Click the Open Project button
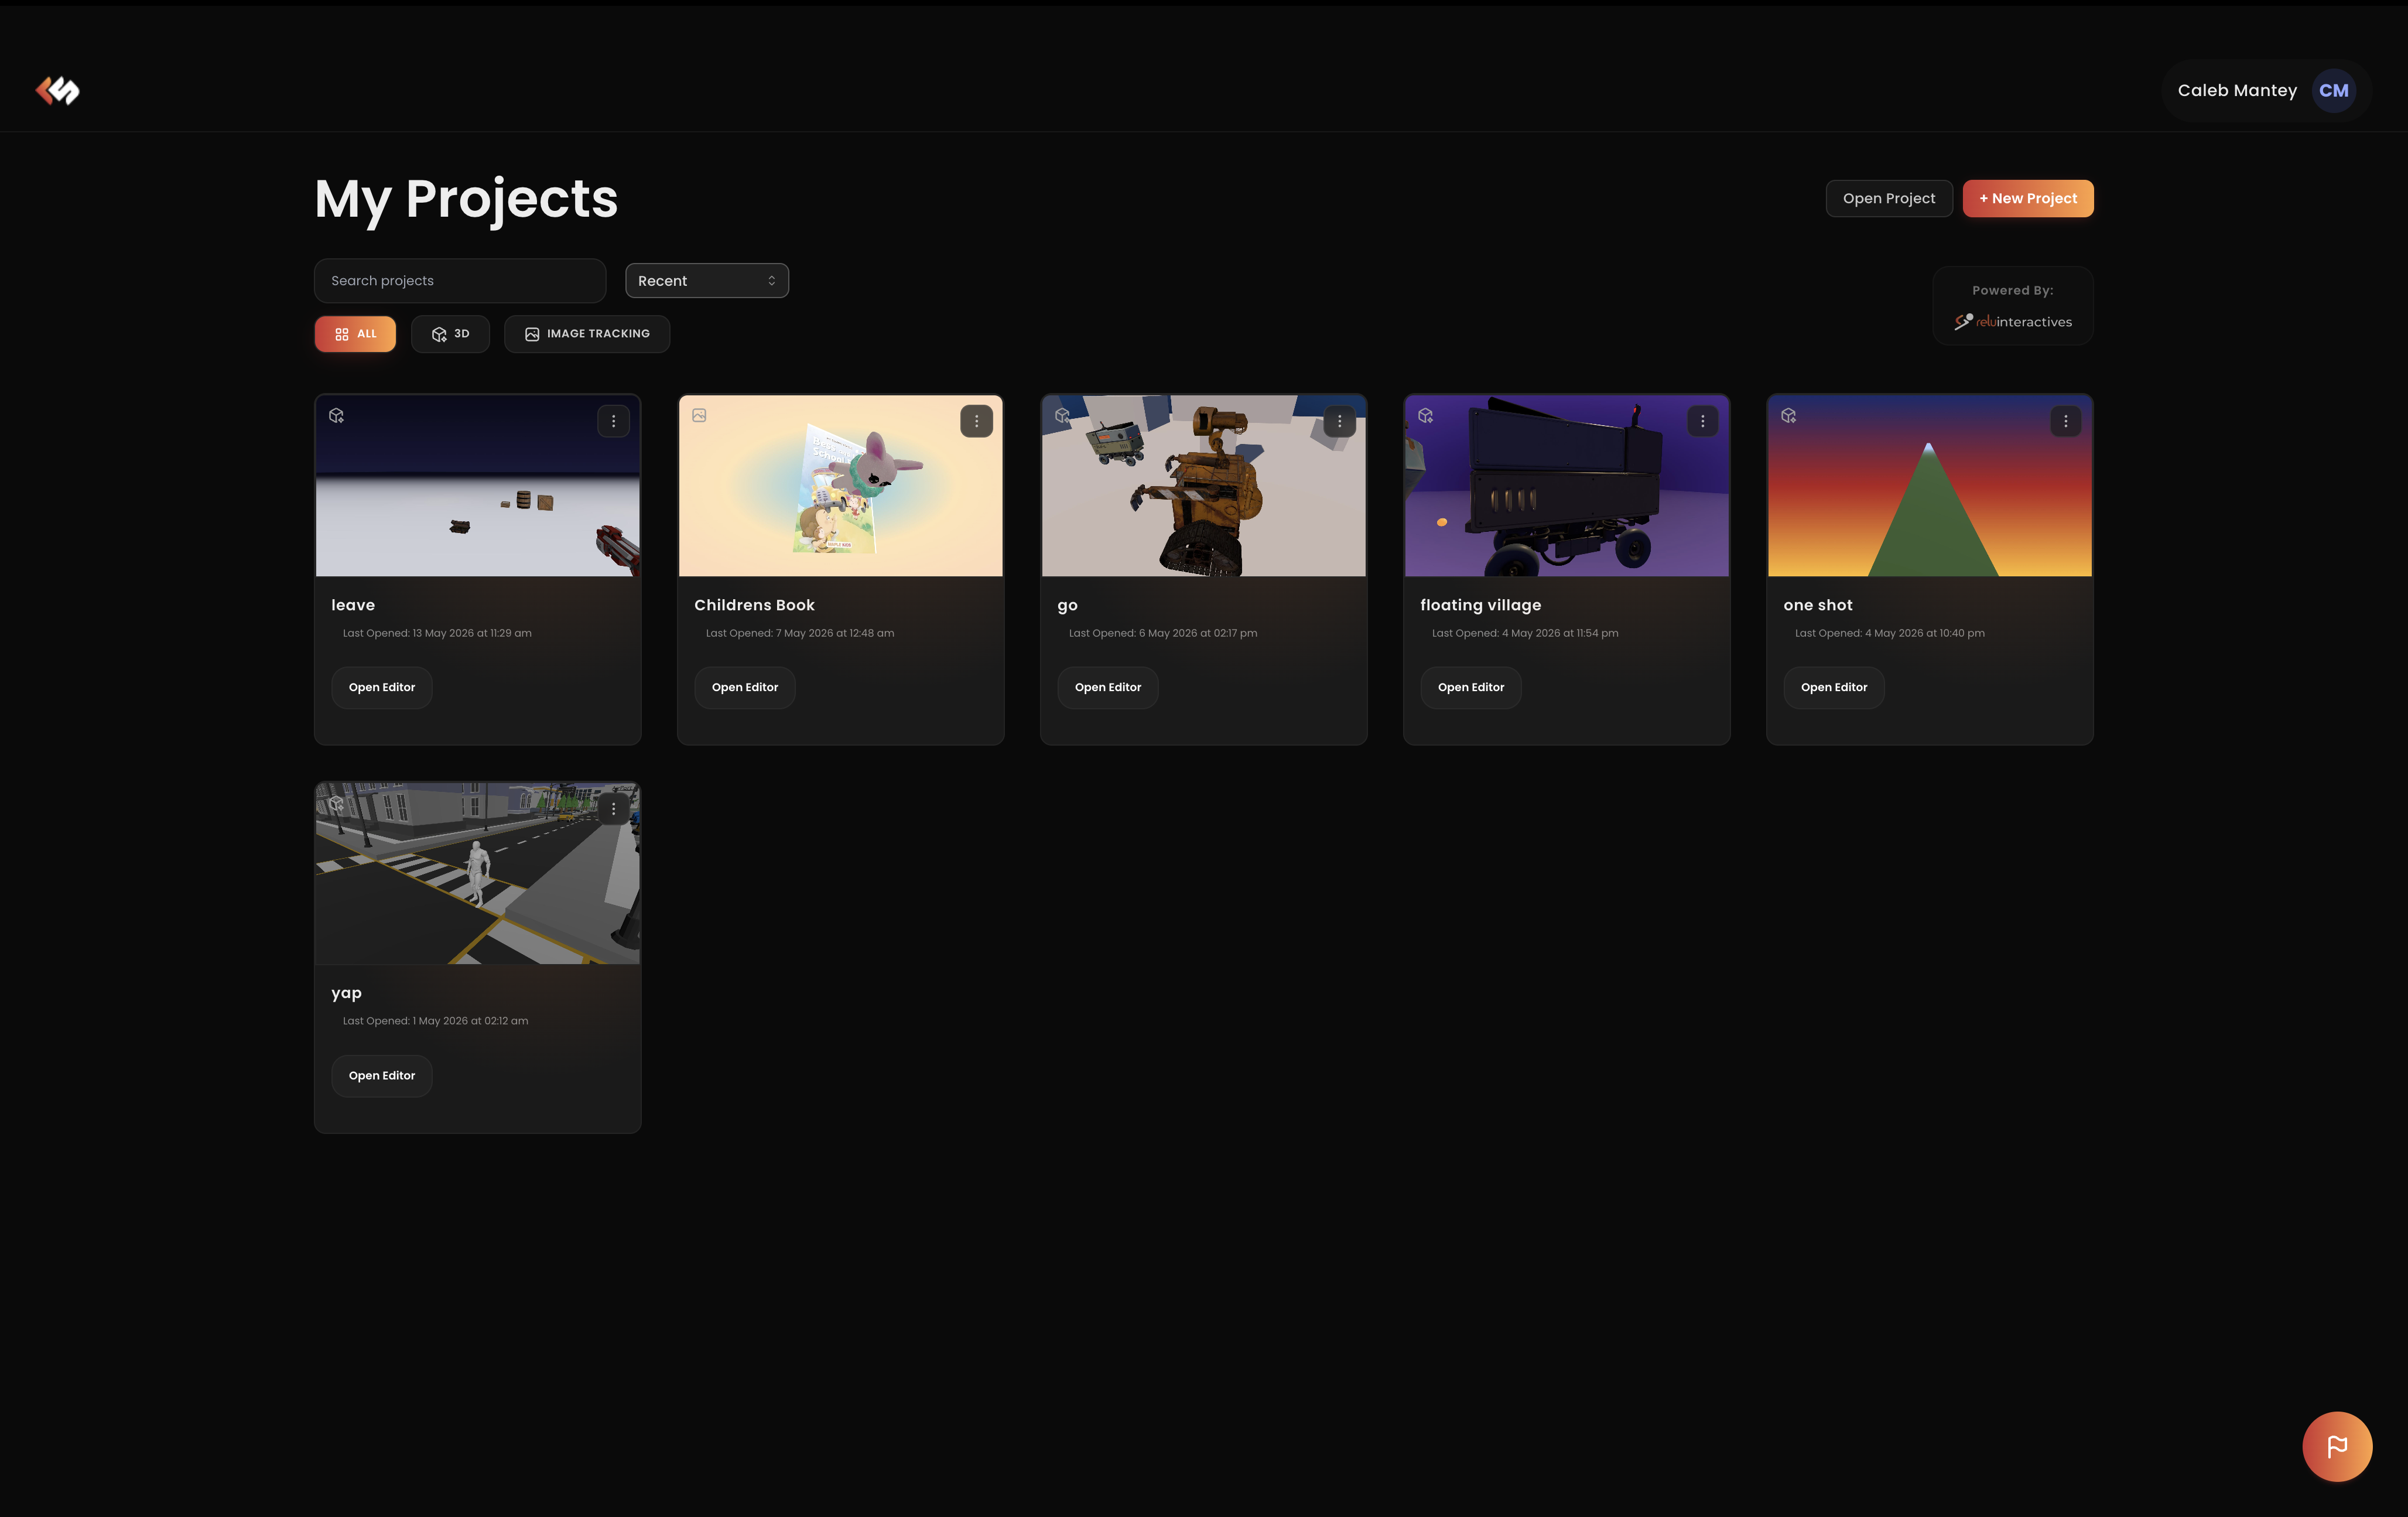Viewport: 2408px width, 1517px height. coord(1888,198)
